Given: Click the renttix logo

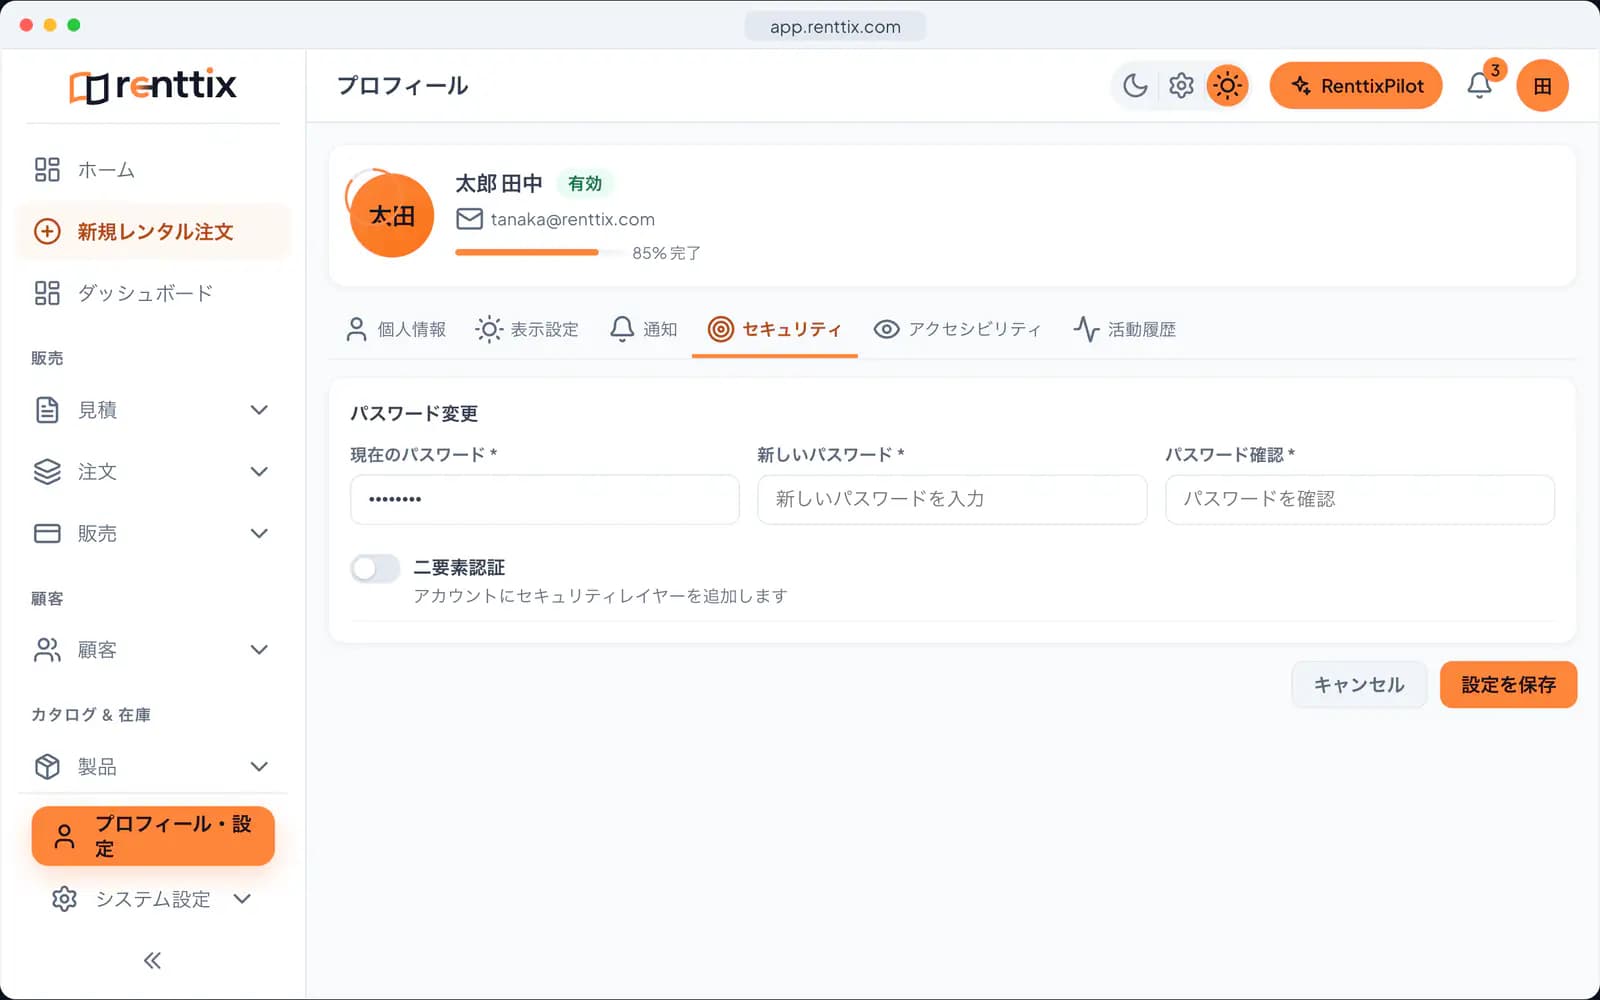Looking at the screenshot, I should (153, 86).
